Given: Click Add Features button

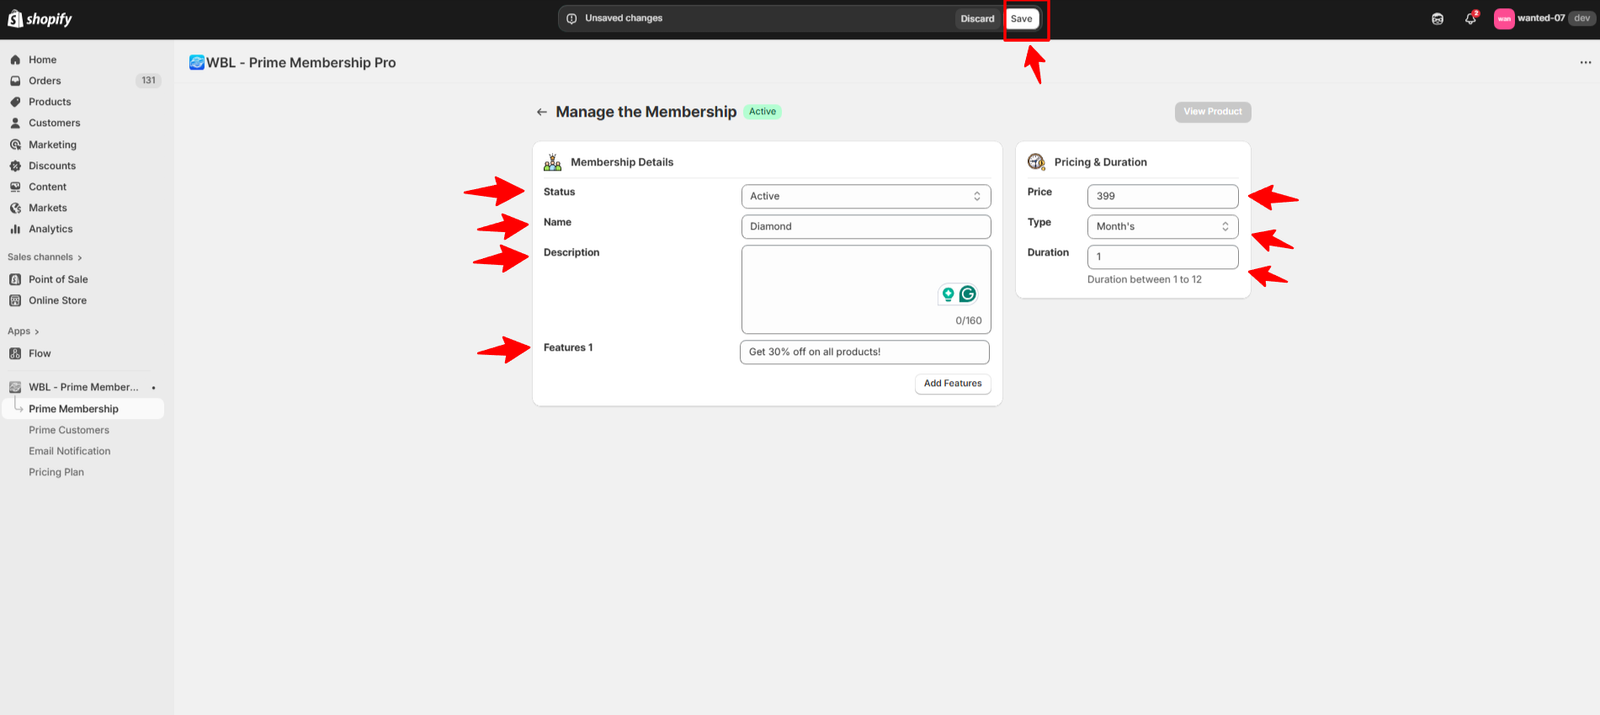Looking at the screenshot, I should 953,384.
